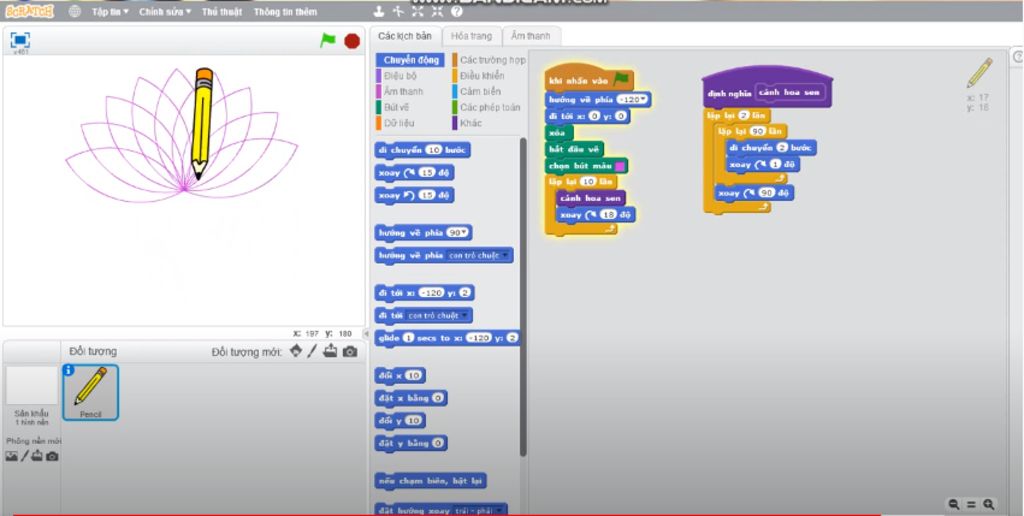Click nếu chạm biên, bật lại block
The image size is (1024, 516).
pos(431,481)
